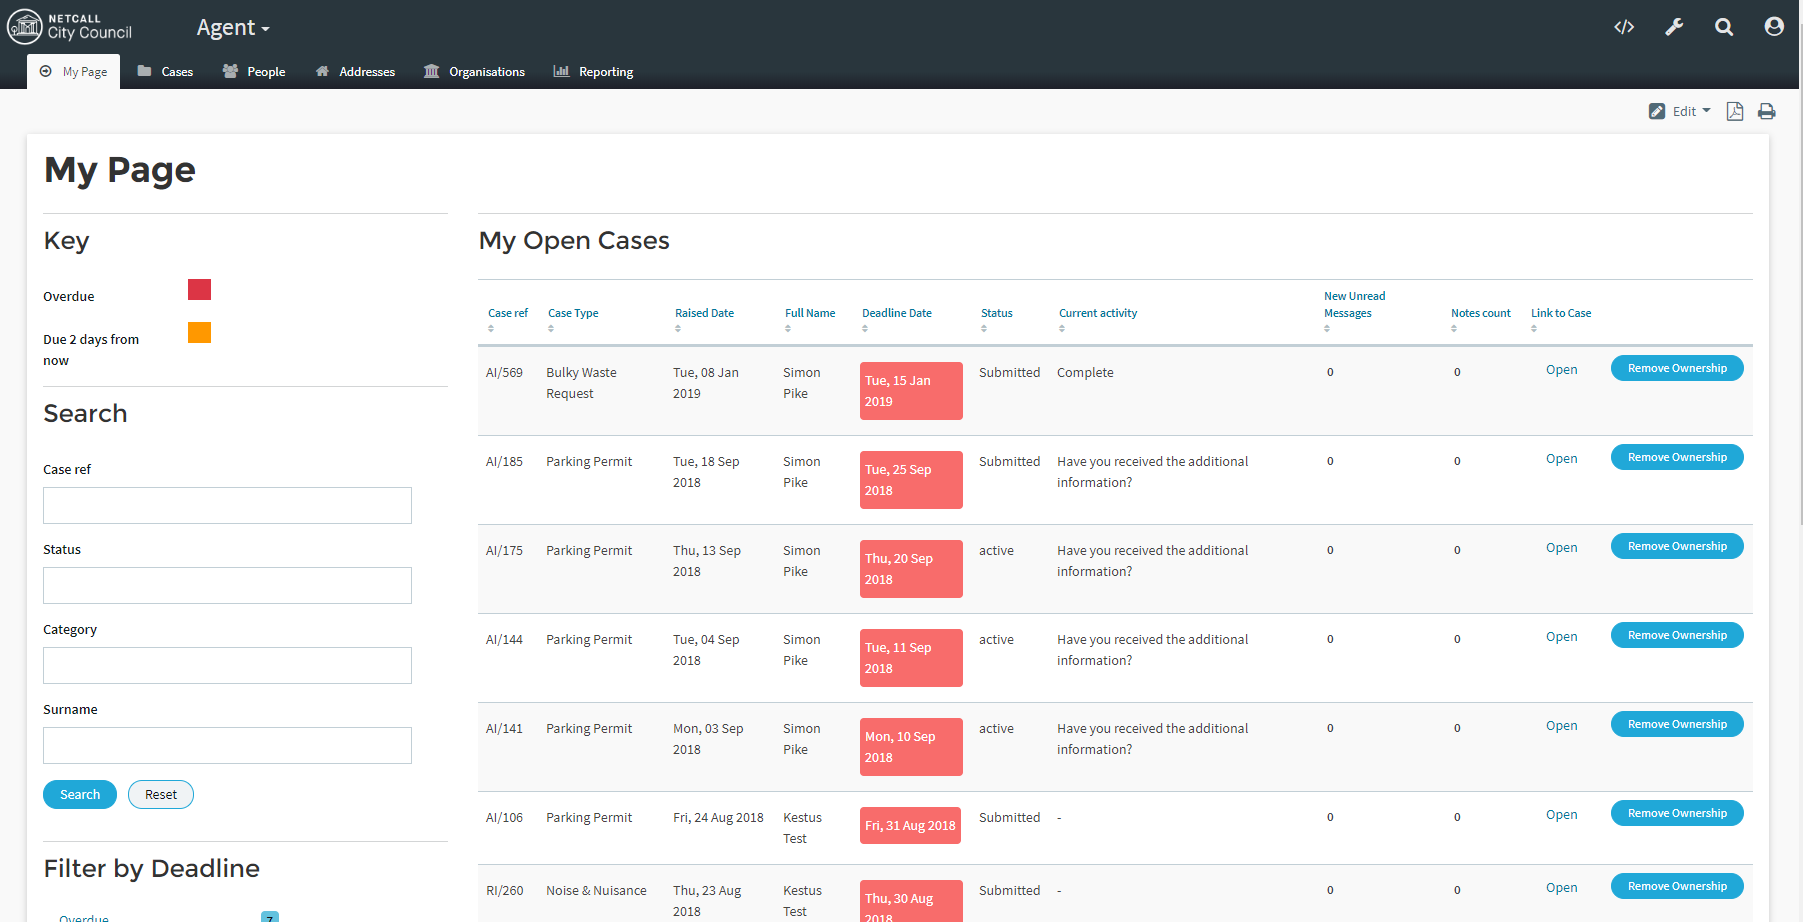Remove ownership of case AI/144
The width and height of the screenshot is (1803, 922).
(1677, 635)
